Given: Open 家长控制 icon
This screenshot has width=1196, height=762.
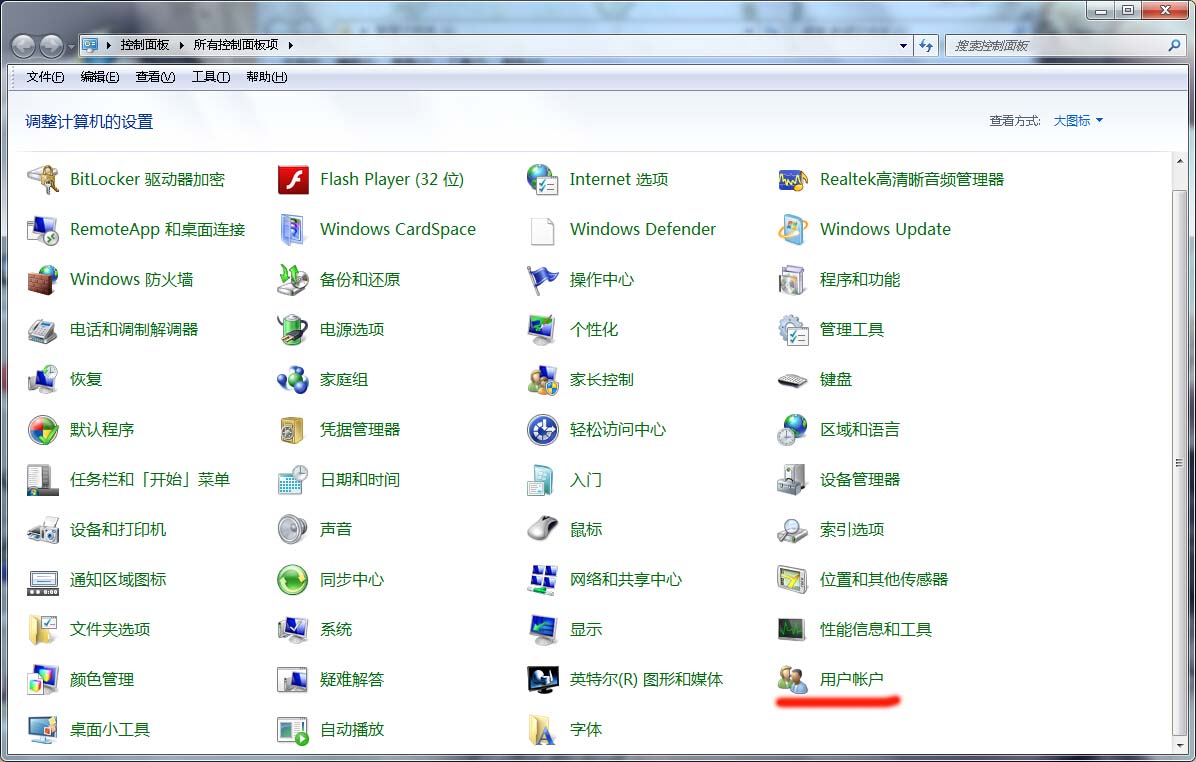Looking at the screenshot, I should point(542,380).
